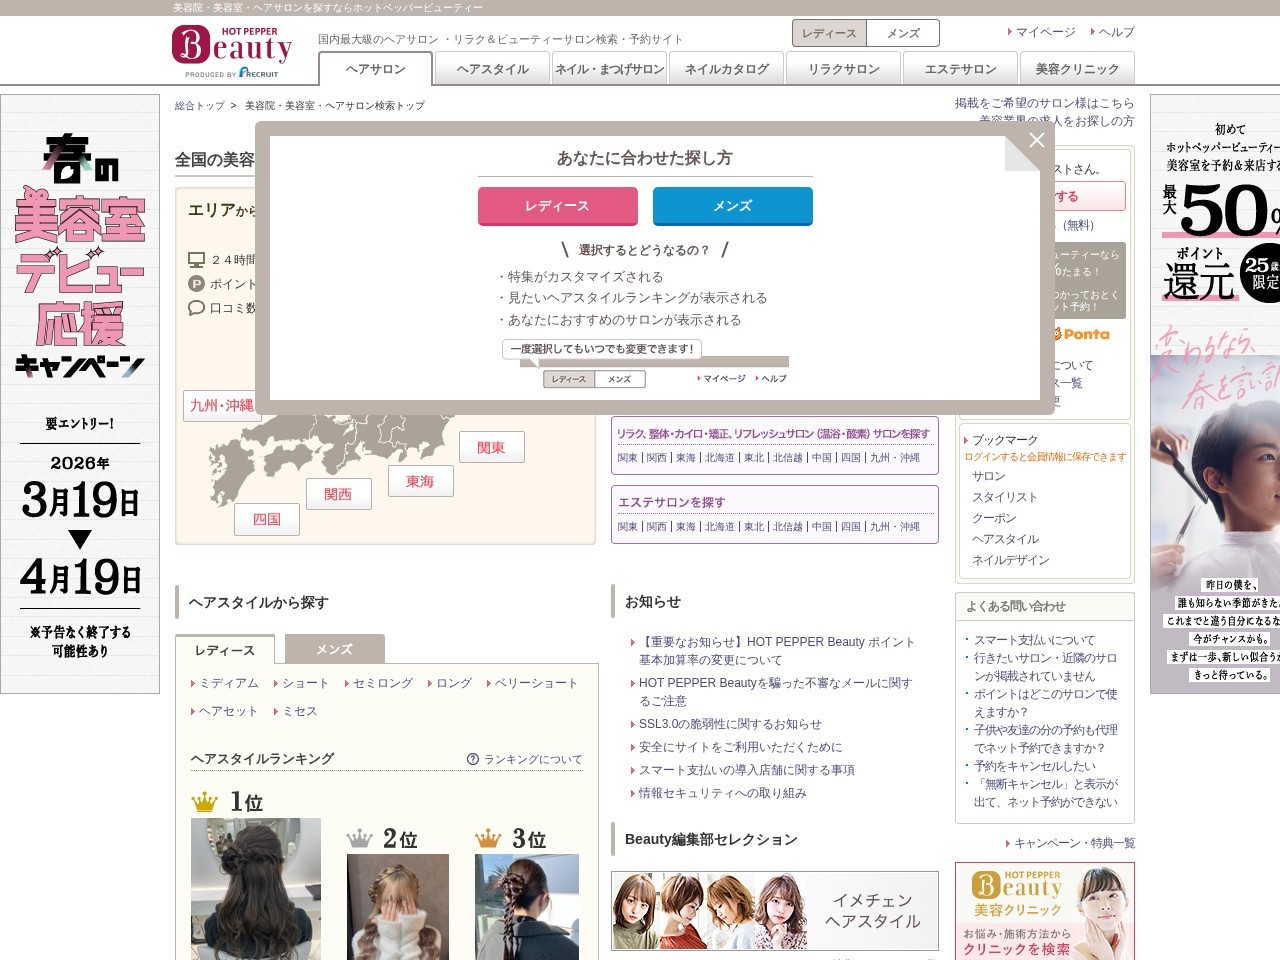Select the 関東 region on the map
The height and width of the screenshot is (960, 1280).
(x=492, y=447)
